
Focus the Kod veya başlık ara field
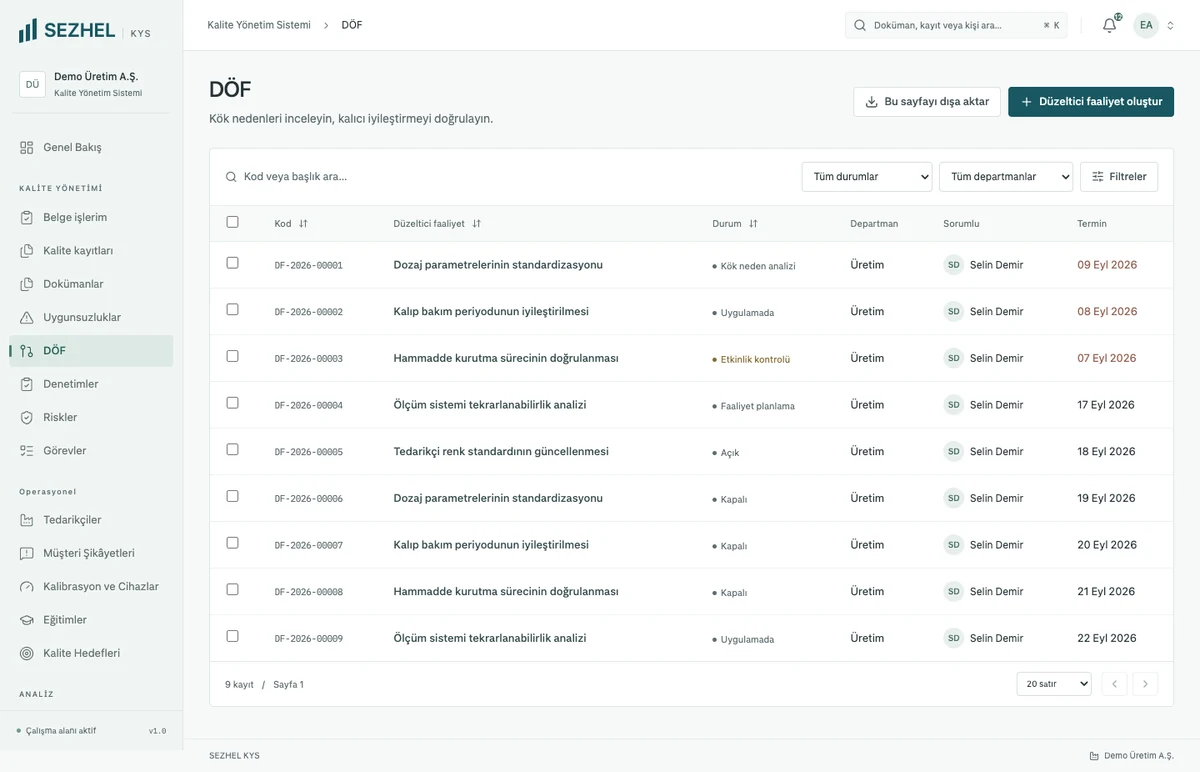click(505, 177)
